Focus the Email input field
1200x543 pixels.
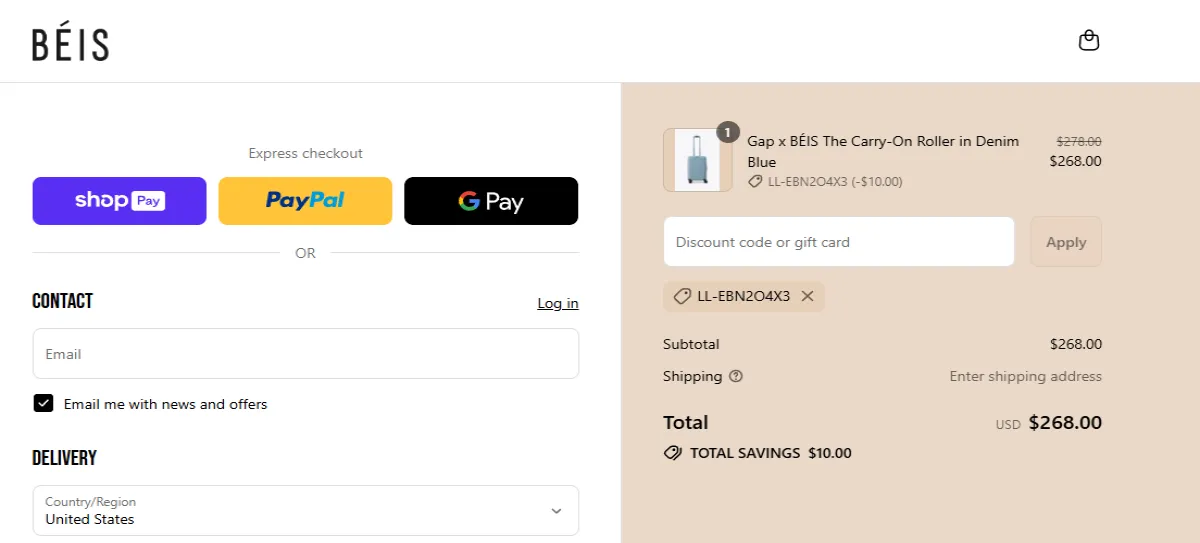coord(306,354)
